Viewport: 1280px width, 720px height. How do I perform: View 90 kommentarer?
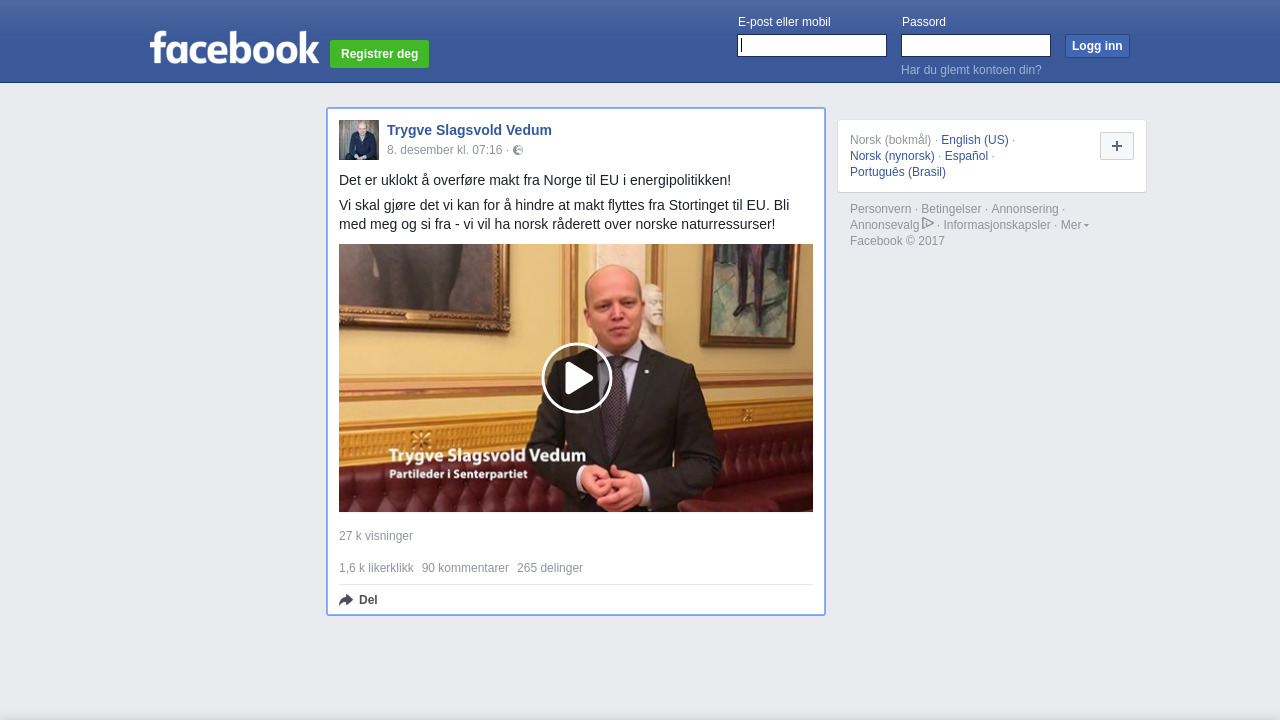465,568
